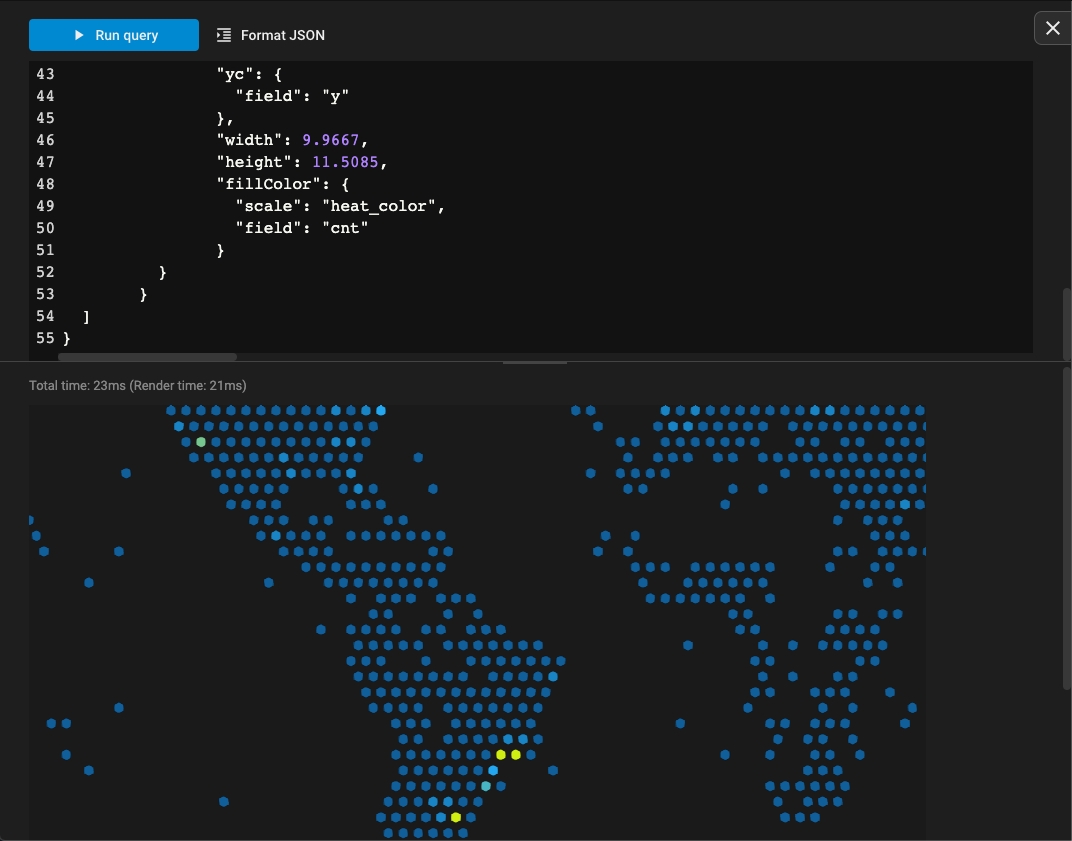The height and width of the screenshot is (841, 1072).
Task: Click the "Total time: 23ms" status text
Action: coord(77,386)
